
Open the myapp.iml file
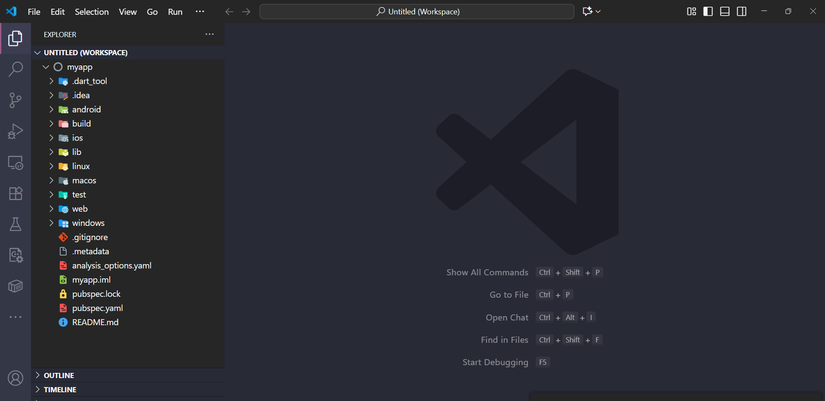128,280
